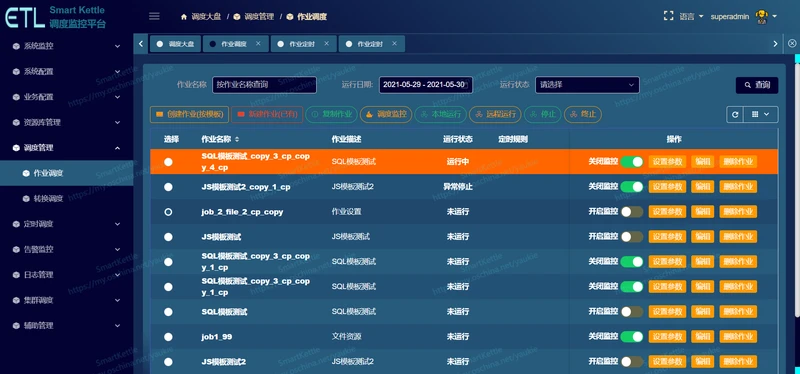Click the 作业名称 search input field
This screenshot has width=800, height=374.
click(x=264, y=85)
